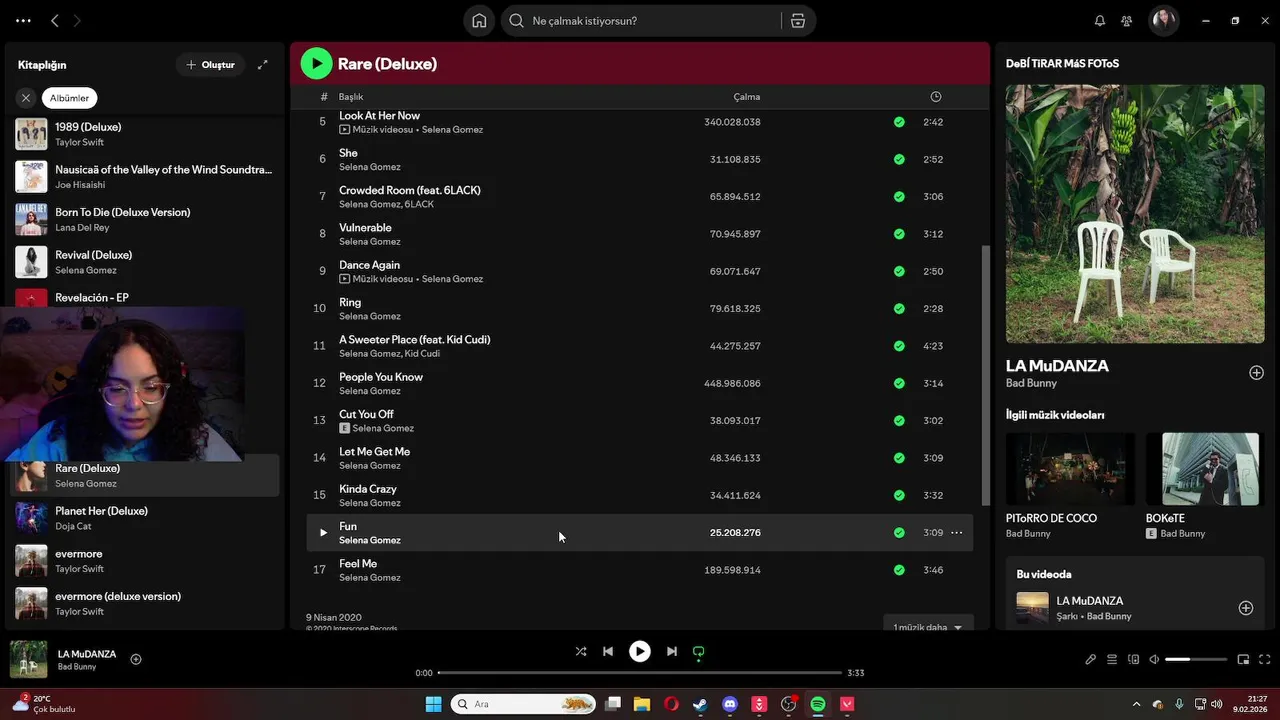Screen dimensions: 1280x720
Task: Toggle saved checkmark for Kinda Crazy
Action: [899, 495]
